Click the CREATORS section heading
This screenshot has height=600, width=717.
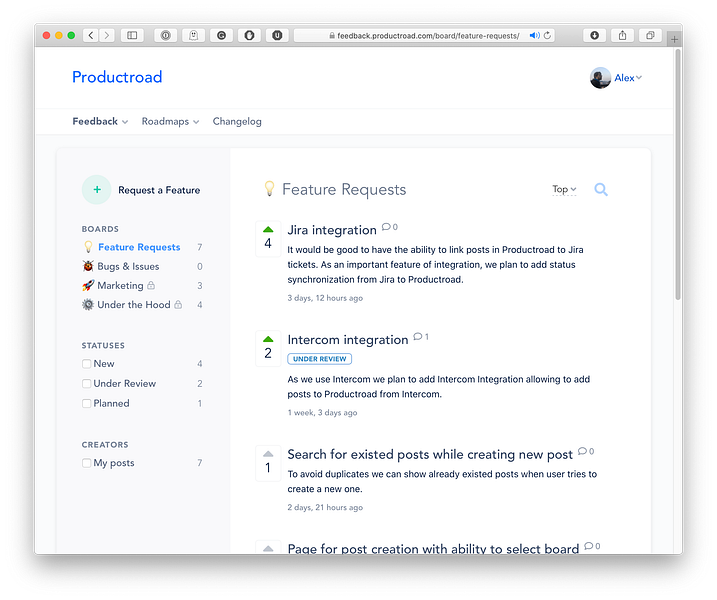click(105, 445)
